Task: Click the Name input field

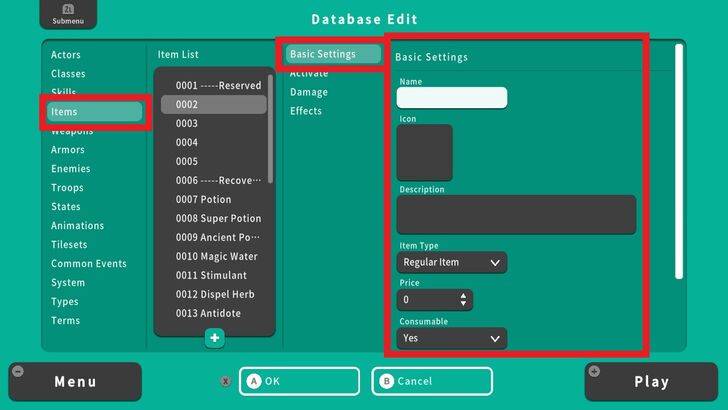Action: [451, 98]
